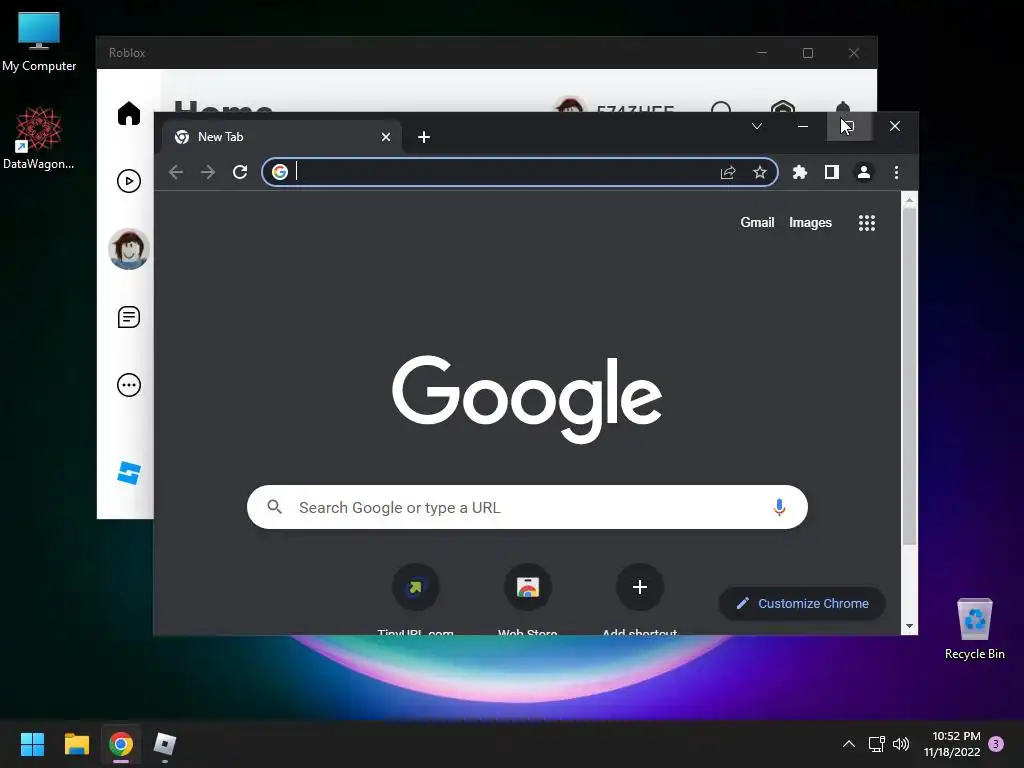Go forward using Chrome's forward arrow
Screen dimensions: 1024x768
208,172
